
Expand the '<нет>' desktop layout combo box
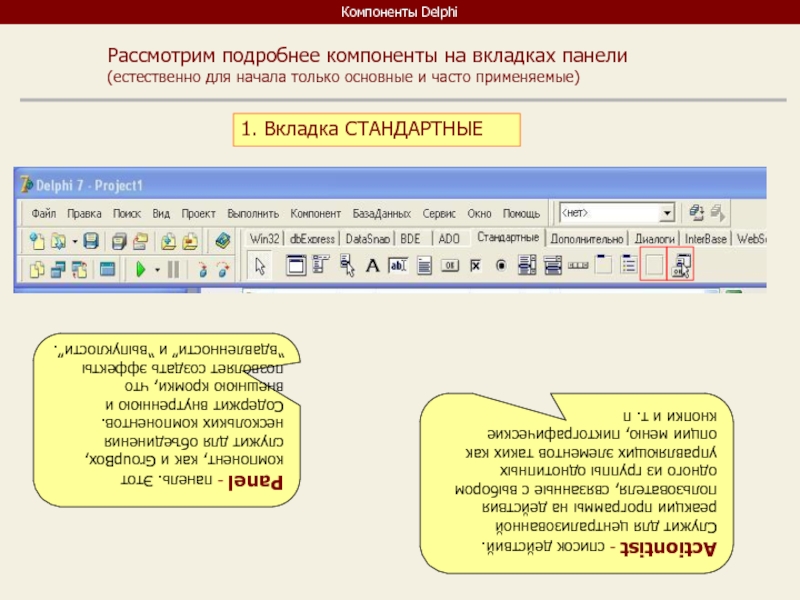(666, 213)
